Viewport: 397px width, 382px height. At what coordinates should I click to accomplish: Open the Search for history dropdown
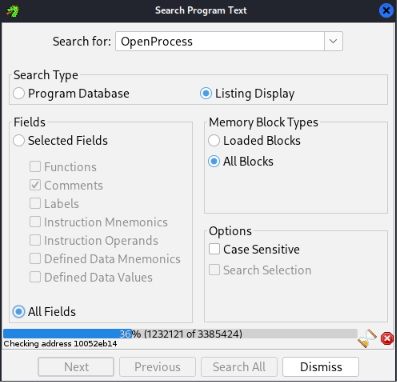(x=333, y=41)
